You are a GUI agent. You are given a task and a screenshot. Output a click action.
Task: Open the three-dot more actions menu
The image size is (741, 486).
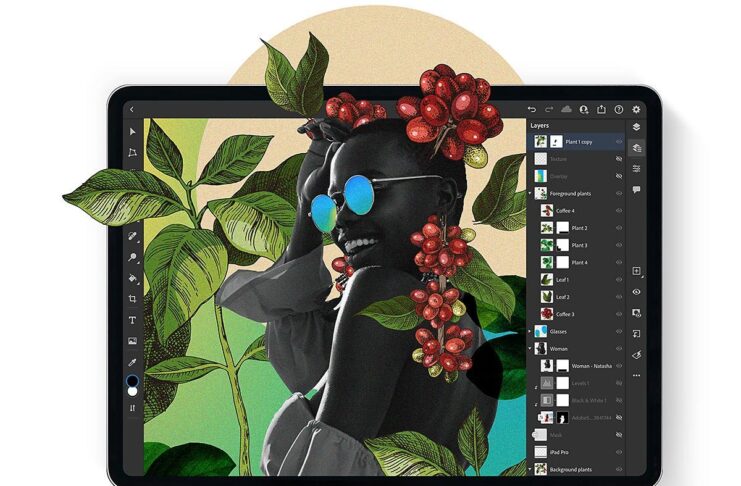point(637,375)
